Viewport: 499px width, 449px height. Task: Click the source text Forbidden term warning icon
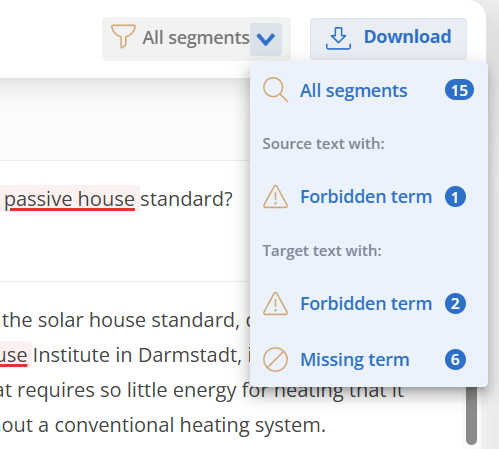click(x=275, y=197)
